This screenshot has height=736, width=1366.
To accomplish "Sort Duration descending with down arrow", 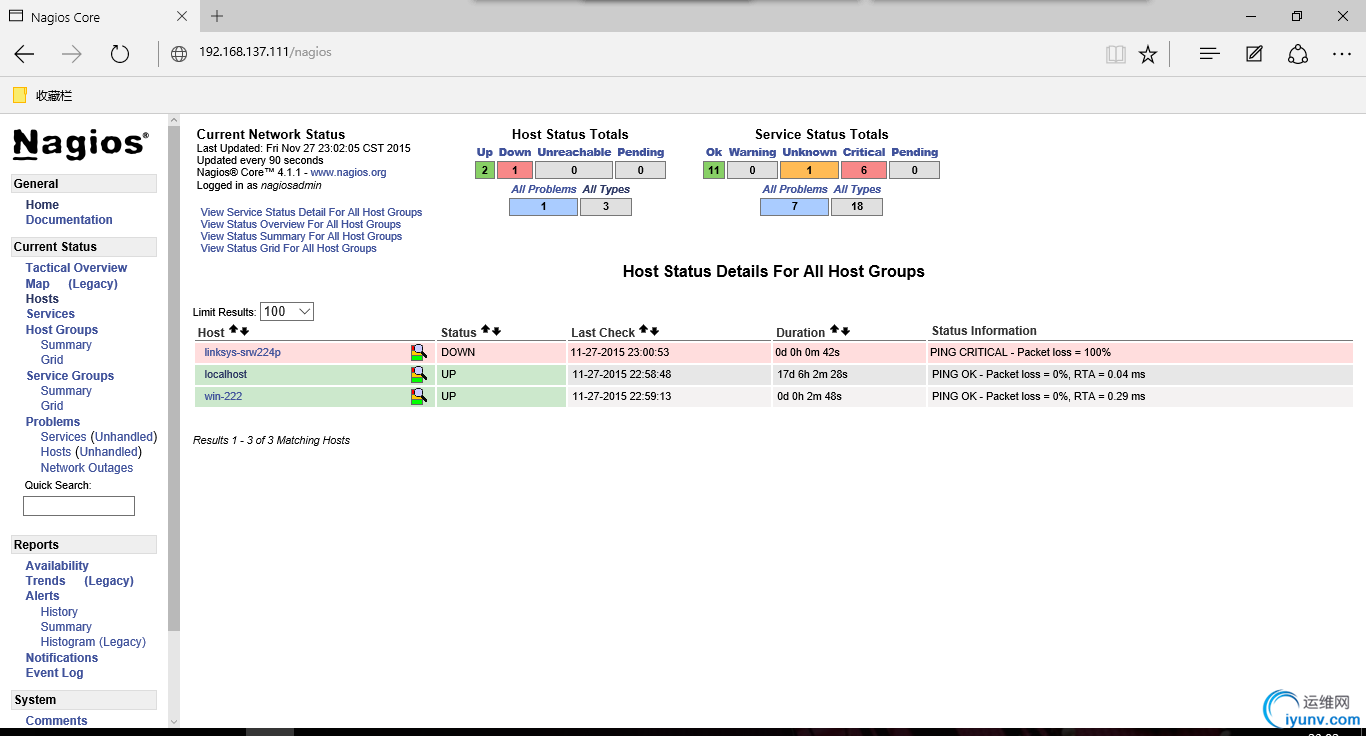I will click(845, 330).
